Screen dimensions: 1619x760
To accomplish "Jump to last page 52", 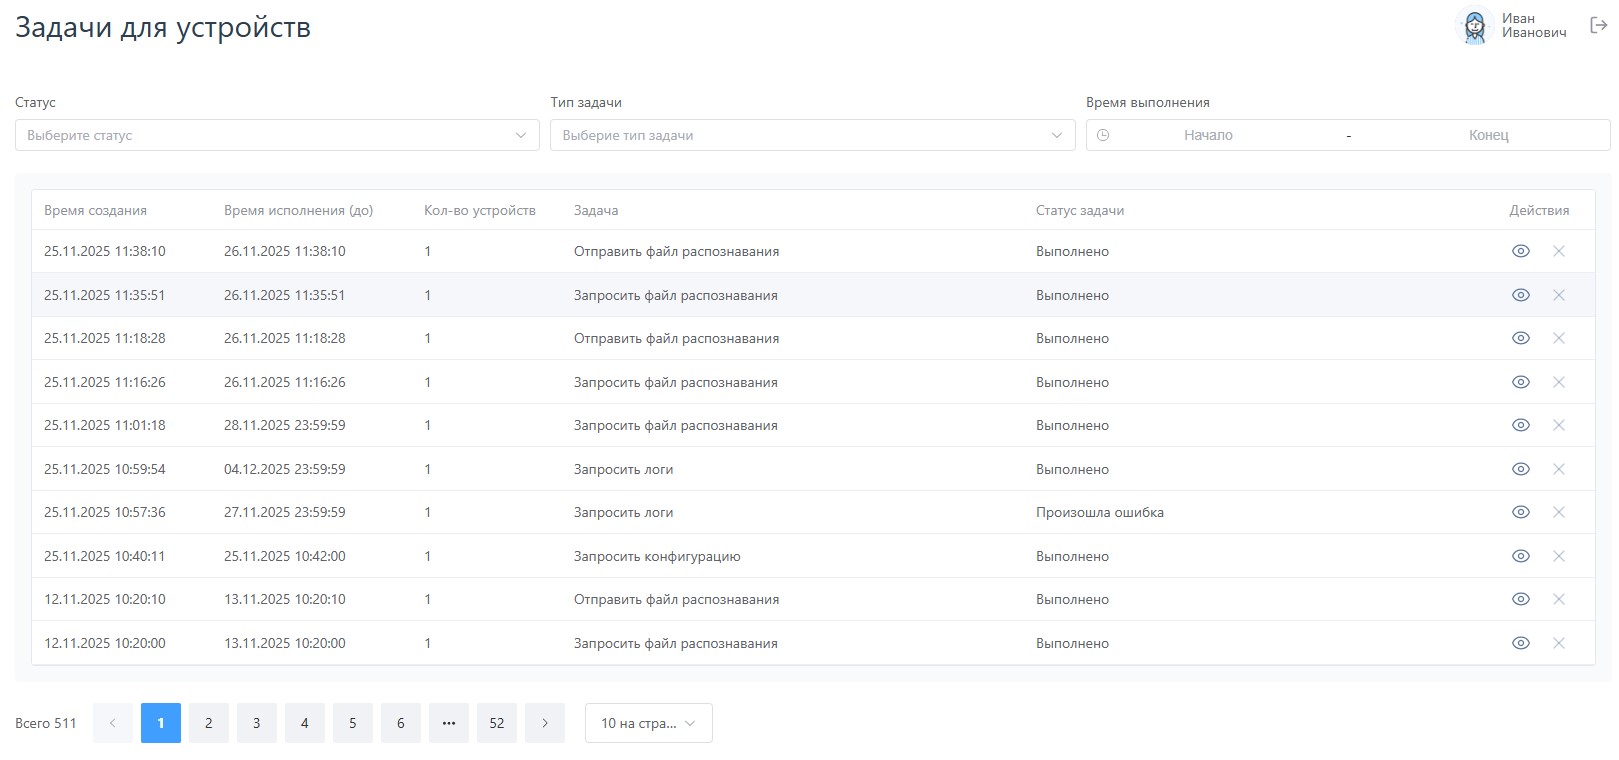I will click(497, 723).
